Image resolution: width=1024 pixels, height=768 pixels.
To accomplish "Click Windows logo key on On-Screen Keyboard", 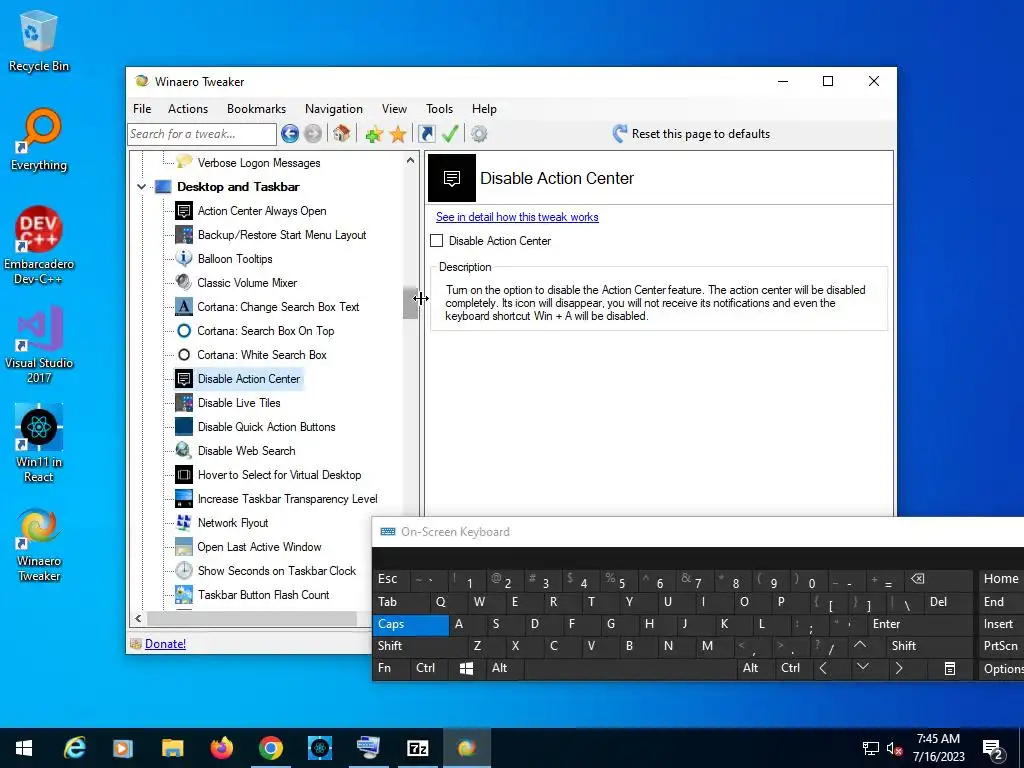I will pos(466,669).
